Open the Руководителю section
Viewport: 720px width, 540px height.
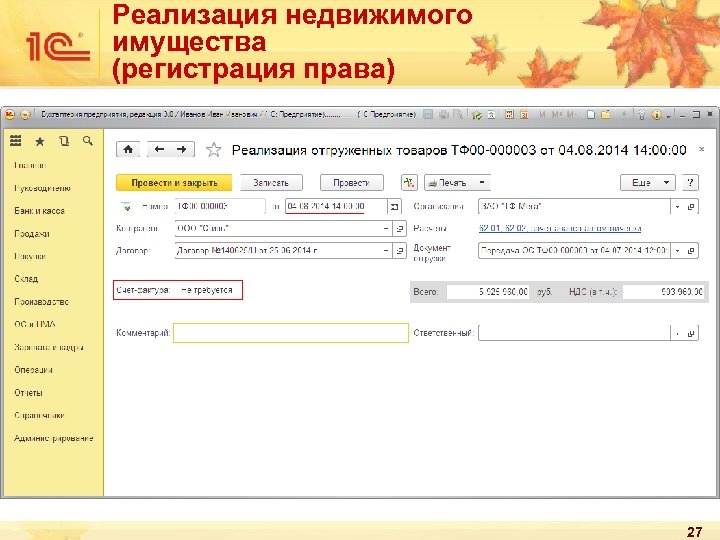click(x=42, y=188)
